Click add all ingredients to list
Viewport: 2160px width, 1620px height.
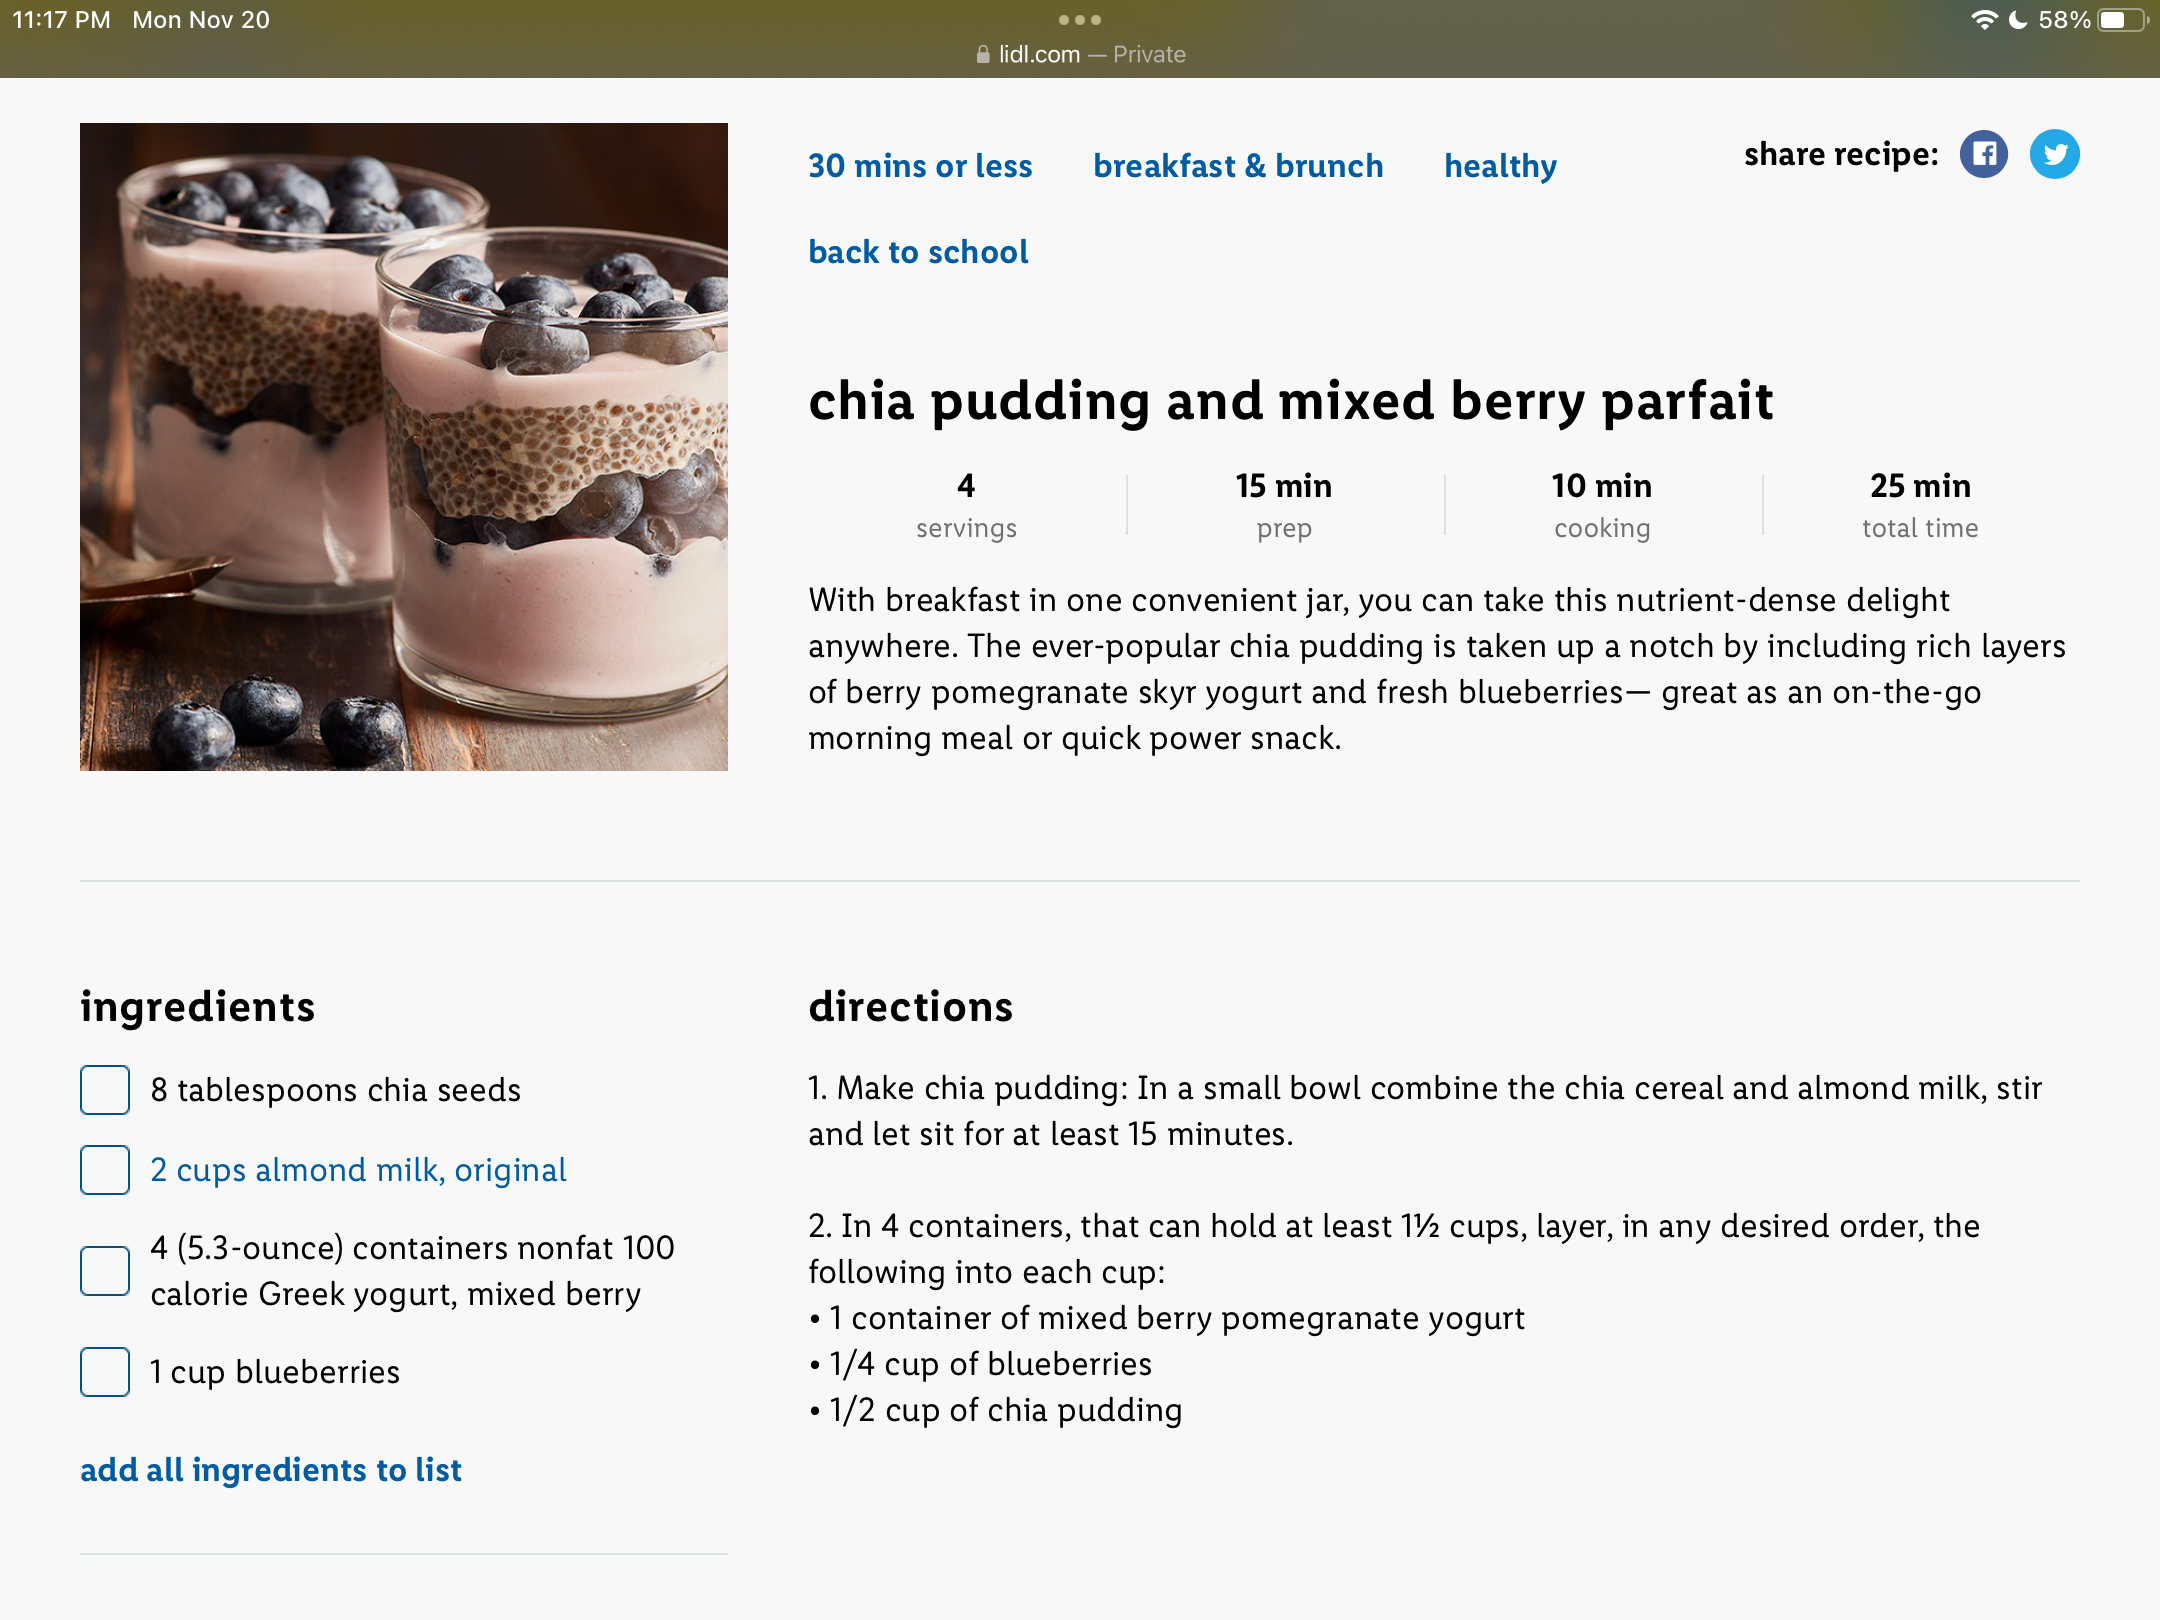click(x=271, y=1470)
